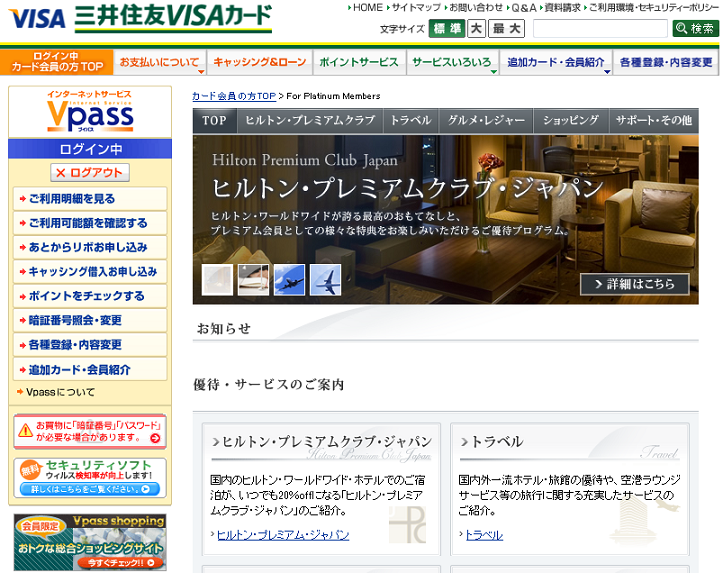
Task: Open the Q&A link
Action: [x=524, y=7]
